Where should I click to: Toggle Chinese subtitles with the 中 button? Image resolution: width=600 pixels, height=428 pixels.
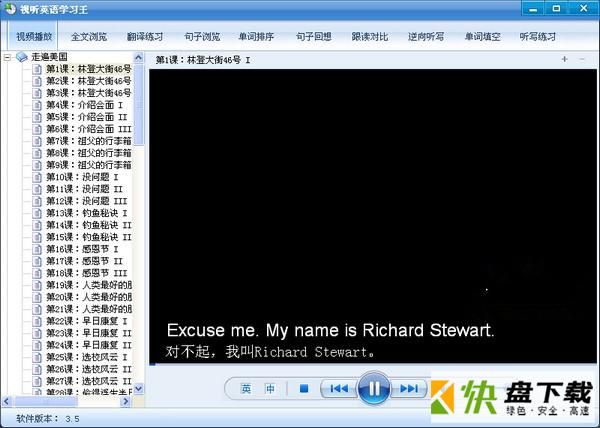tap(270, 389)
